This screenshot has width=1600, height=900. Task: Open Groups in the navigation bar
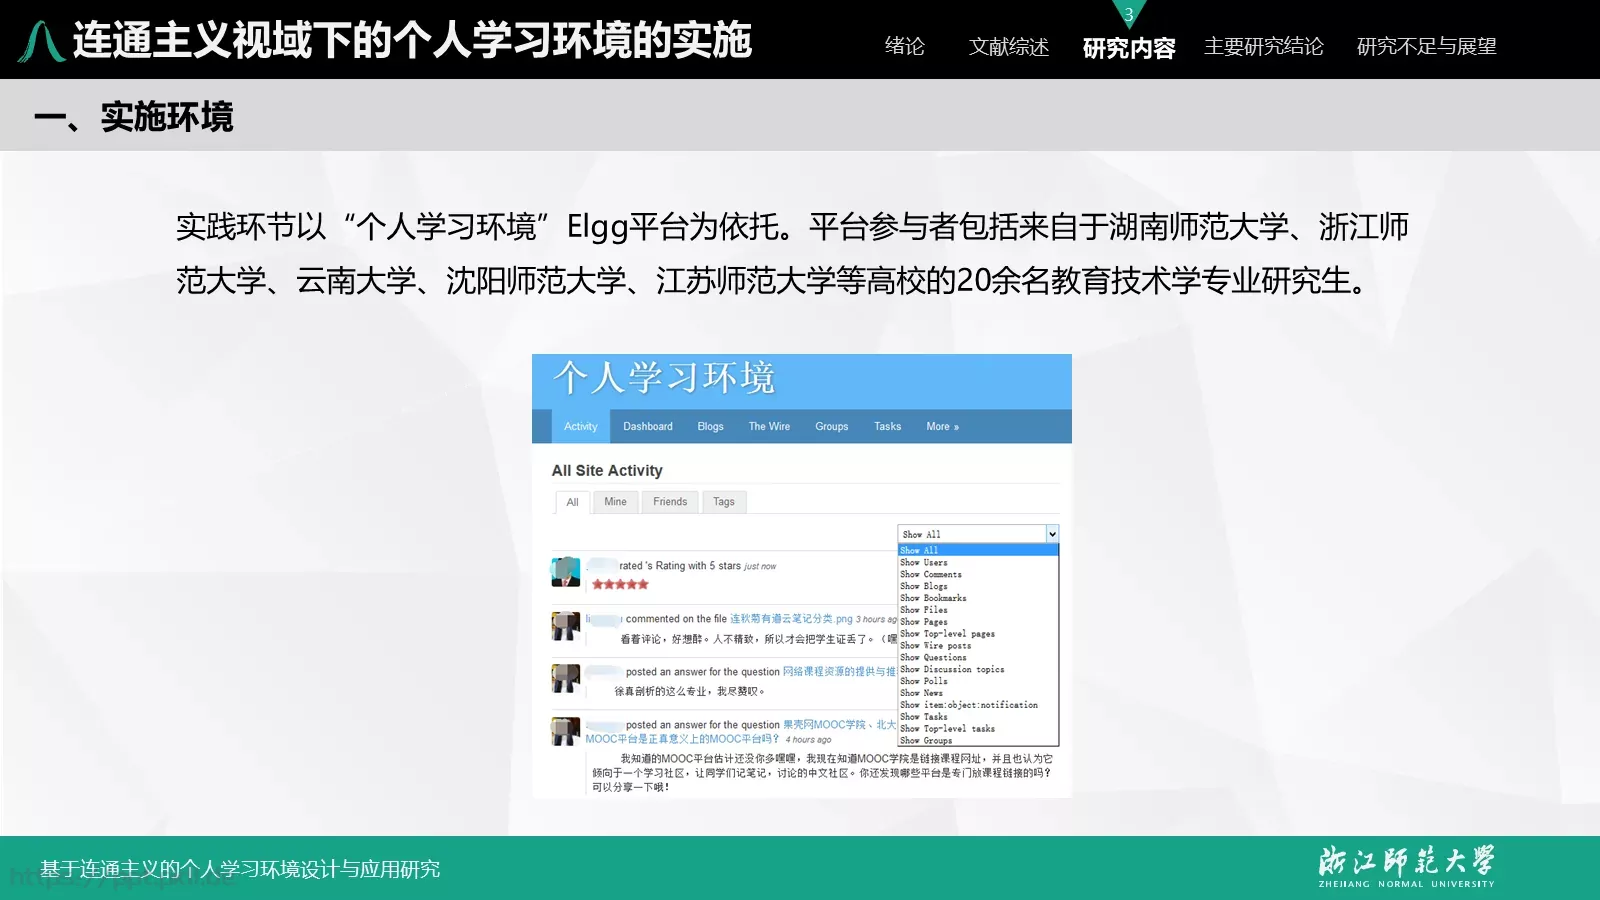click(x=831, y=426)
